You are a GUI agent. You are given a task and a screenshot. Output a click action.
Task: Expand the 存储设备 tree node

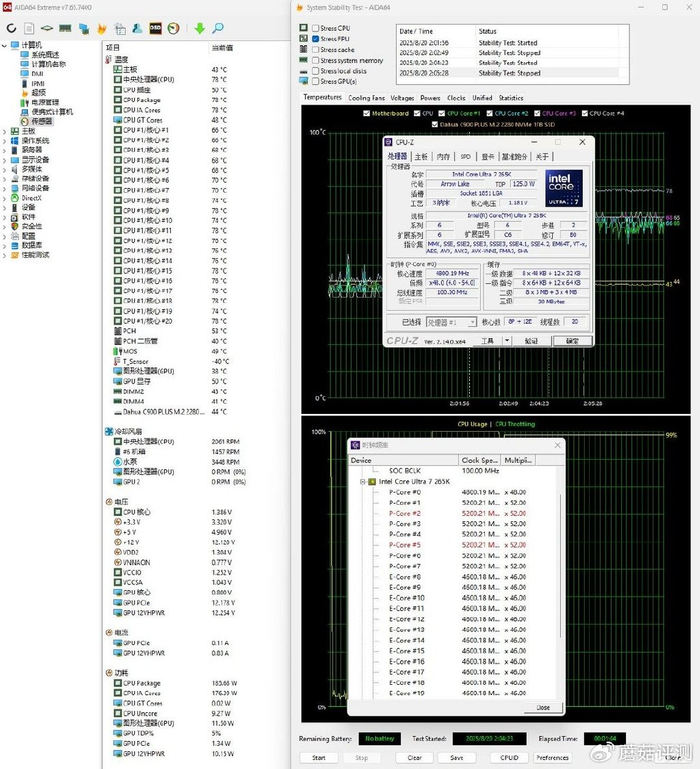pyautogui.click(x=4, y=179)
